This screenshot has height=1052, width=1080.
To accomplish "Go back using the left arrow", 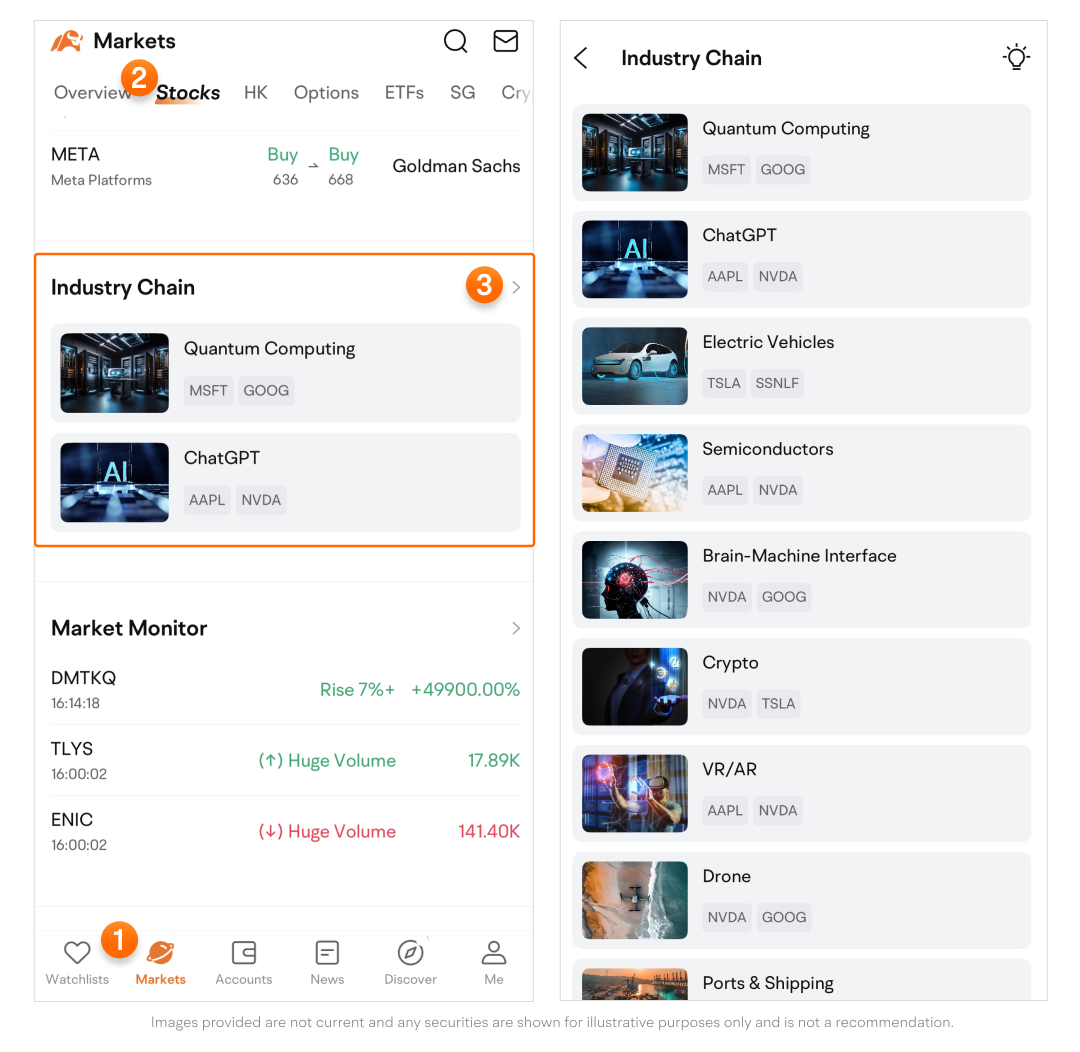I will (581, 58).
